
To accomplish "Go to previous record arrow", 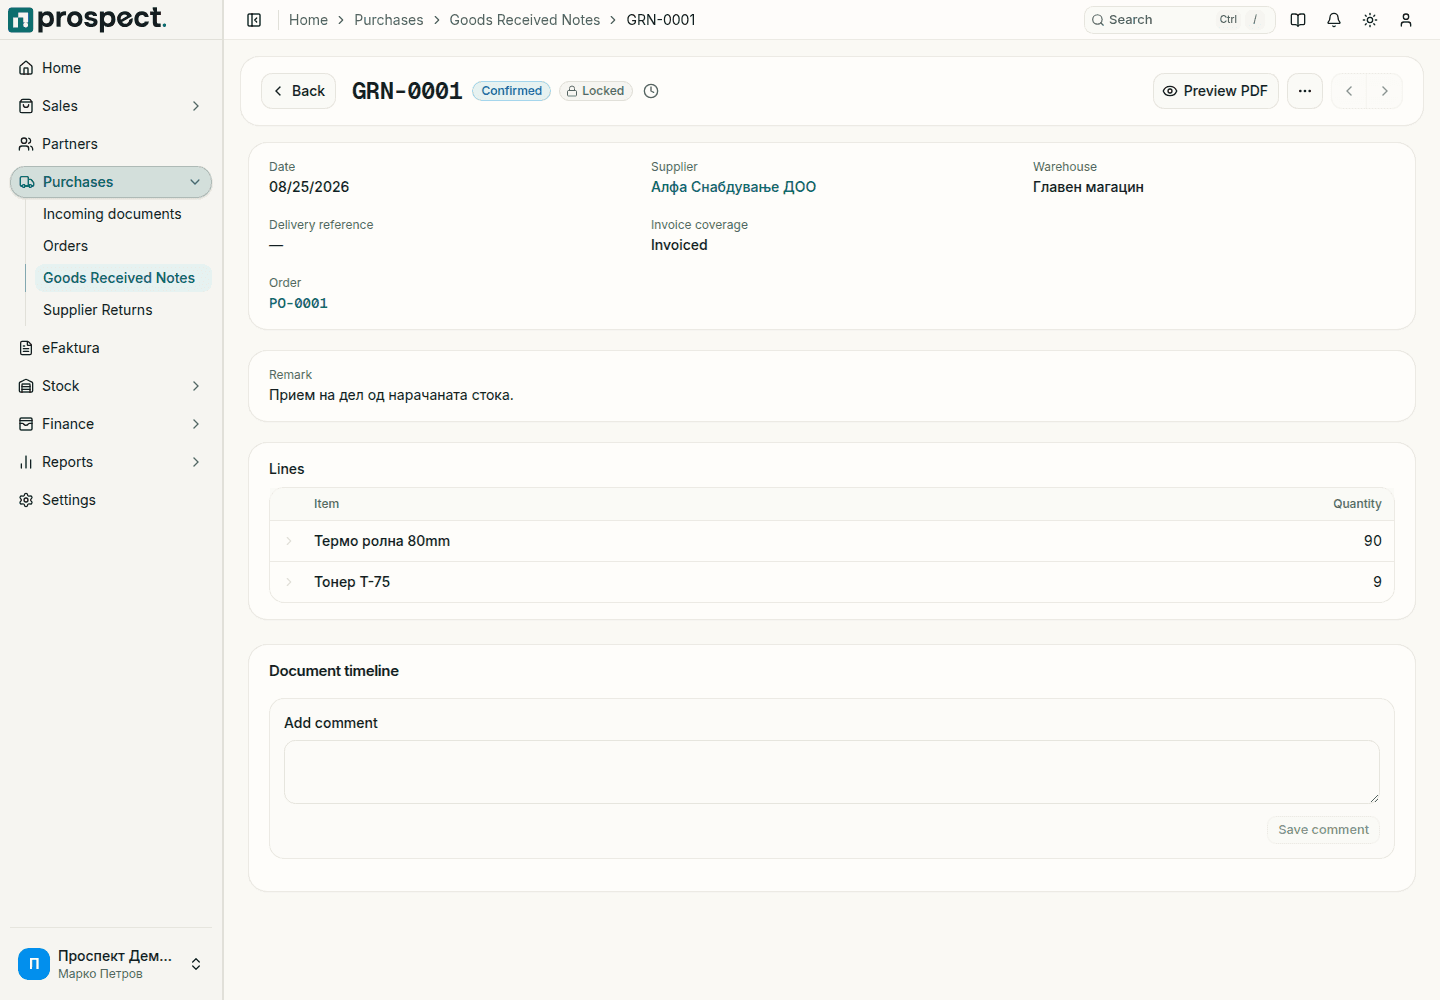I will coord(1349,91).
